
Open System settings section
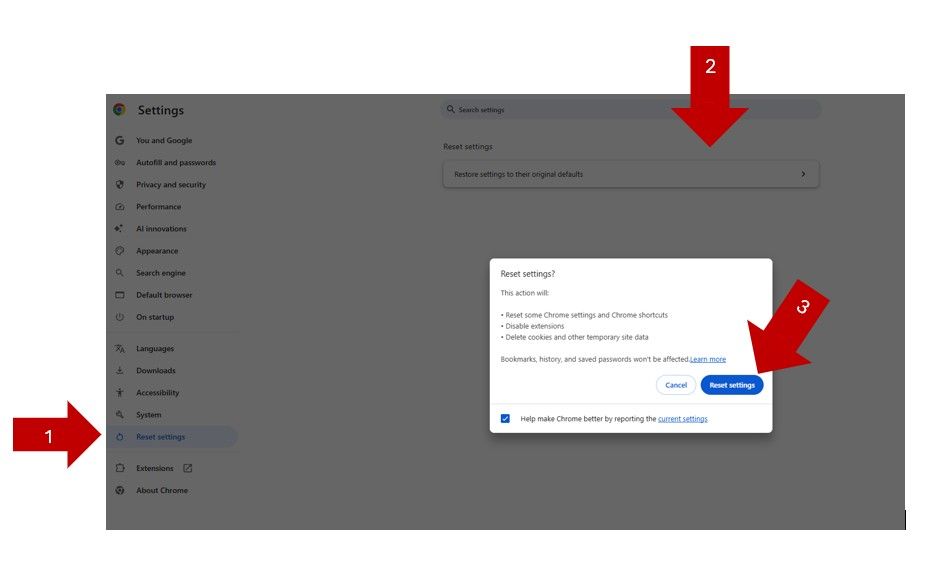(148, 415)
